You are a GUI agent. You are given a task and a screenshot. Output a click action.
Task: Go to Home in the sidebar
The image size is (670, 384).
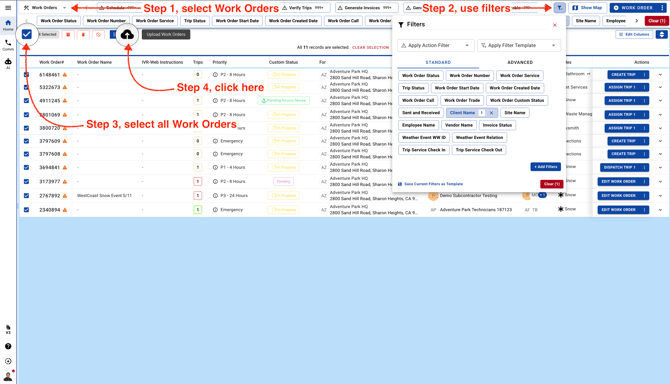8,25
